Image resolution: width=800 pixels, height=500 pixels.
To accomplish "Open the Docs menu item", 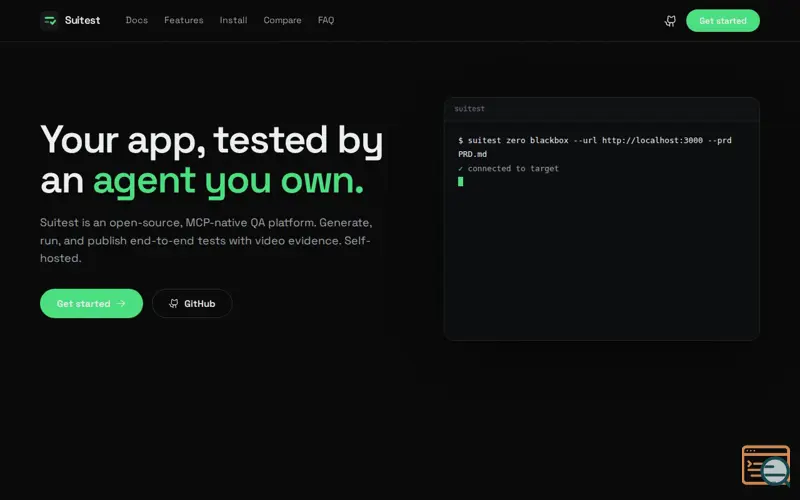I will (x=137, y=20).
